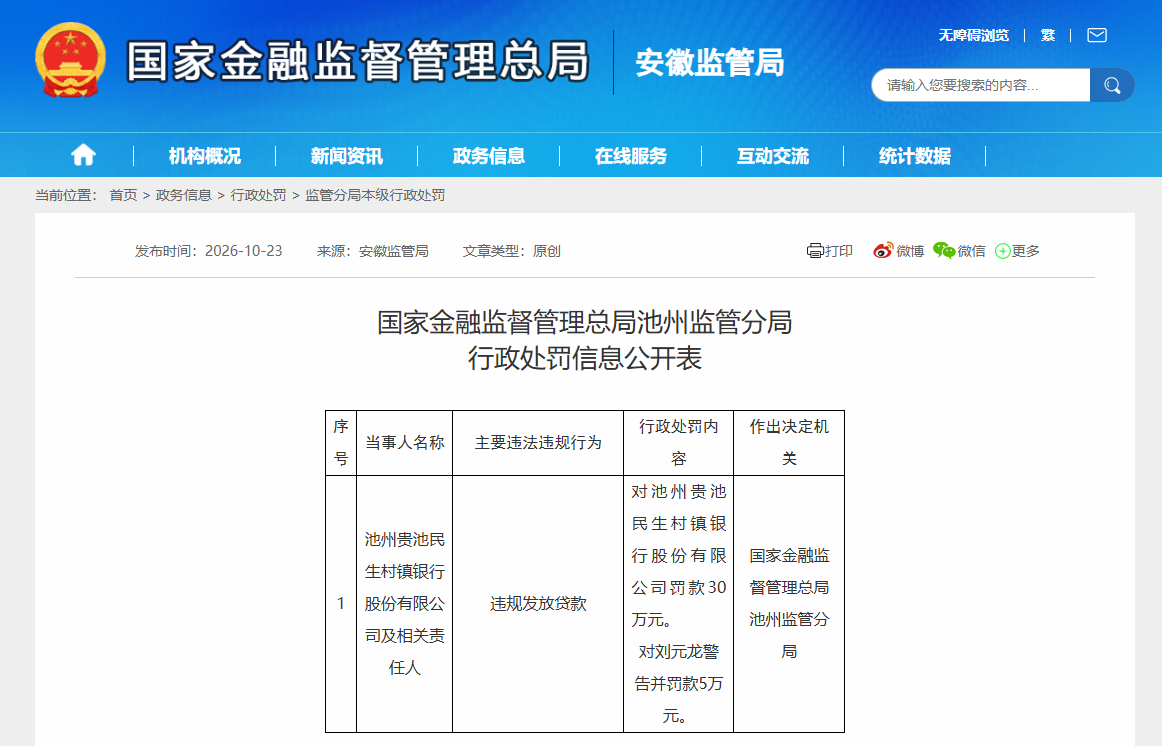The height and width of the screenshot is (746, 1162).
Task: Share via the Weibo icon
Action: pos(883,251)
